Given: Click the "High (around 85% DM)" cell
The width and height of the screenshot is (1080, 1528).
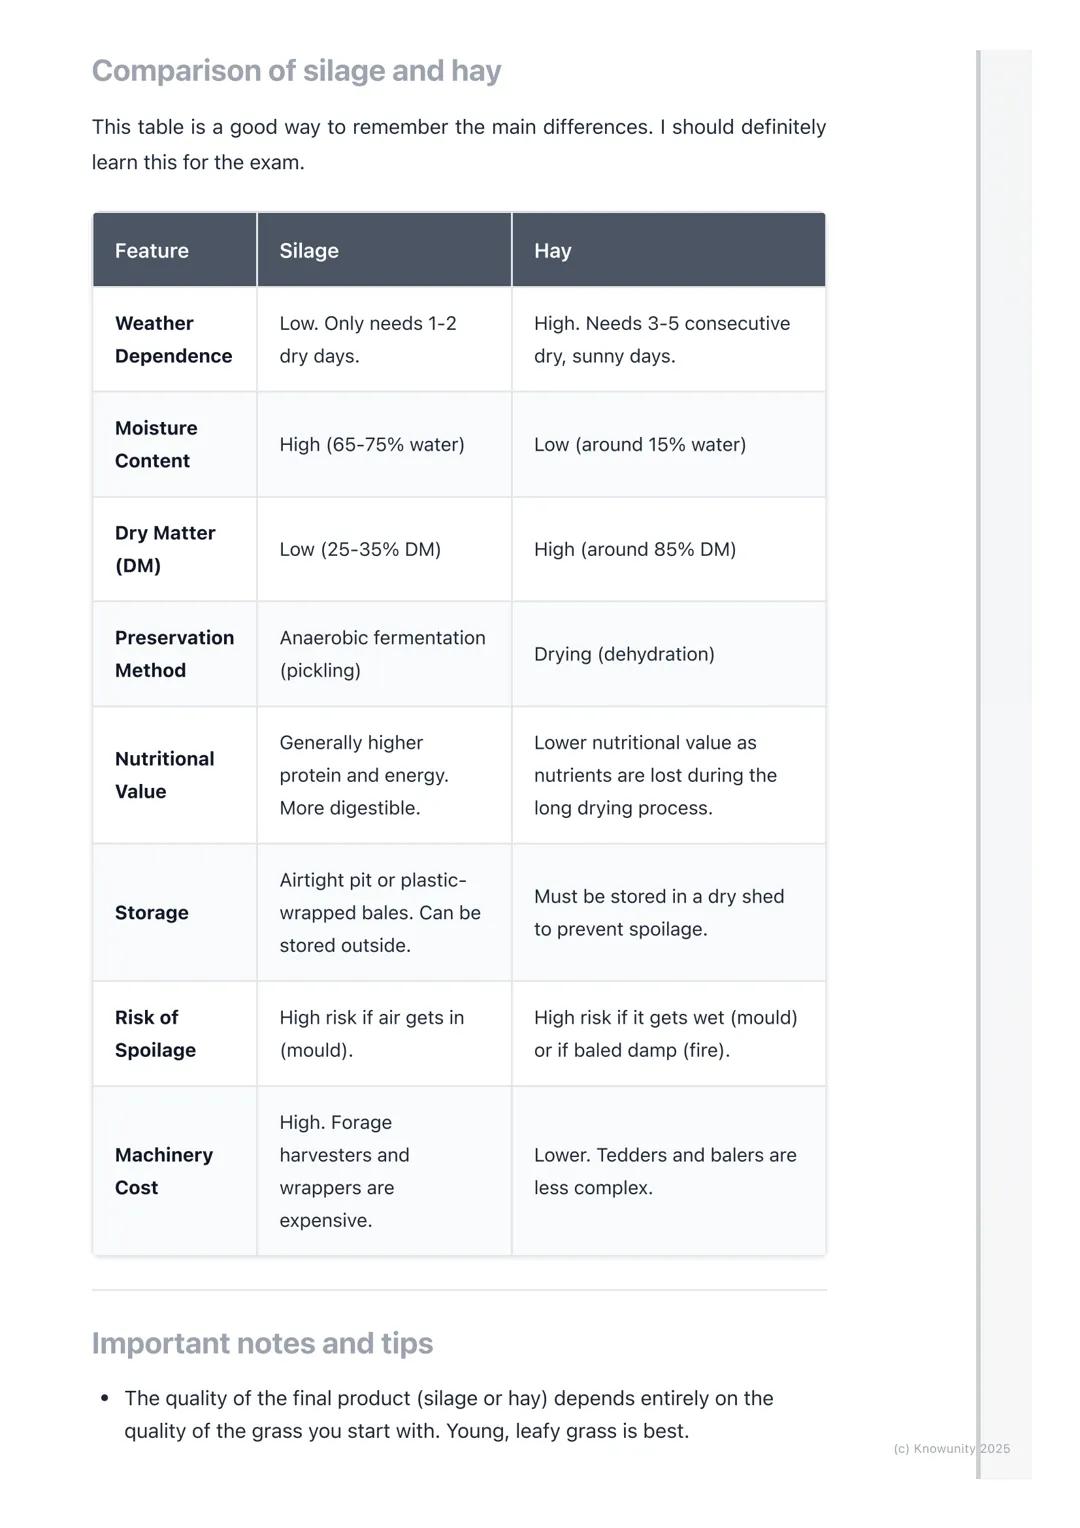Looking at the screenshot, I should click(635, 549).
